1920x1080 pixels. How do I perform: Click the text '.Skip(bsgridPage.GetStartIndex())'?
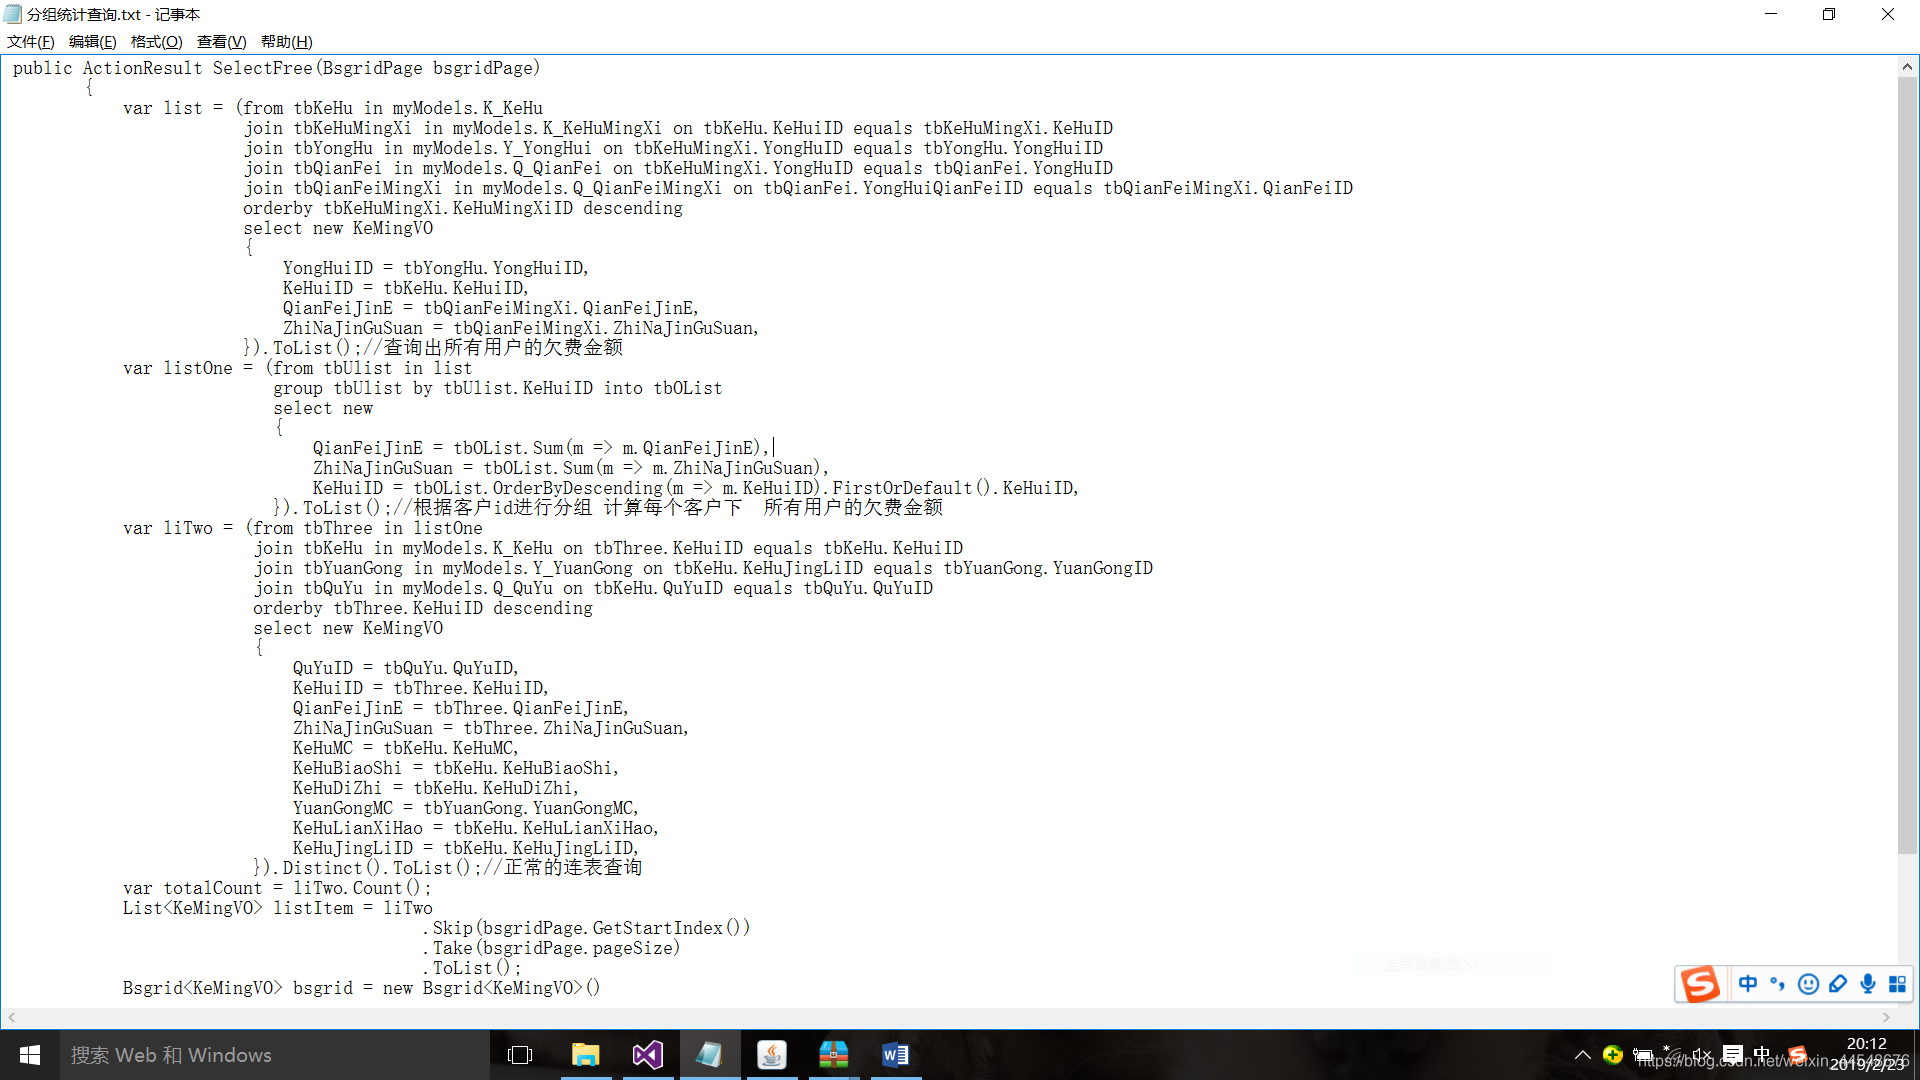[x=587, y=928]
